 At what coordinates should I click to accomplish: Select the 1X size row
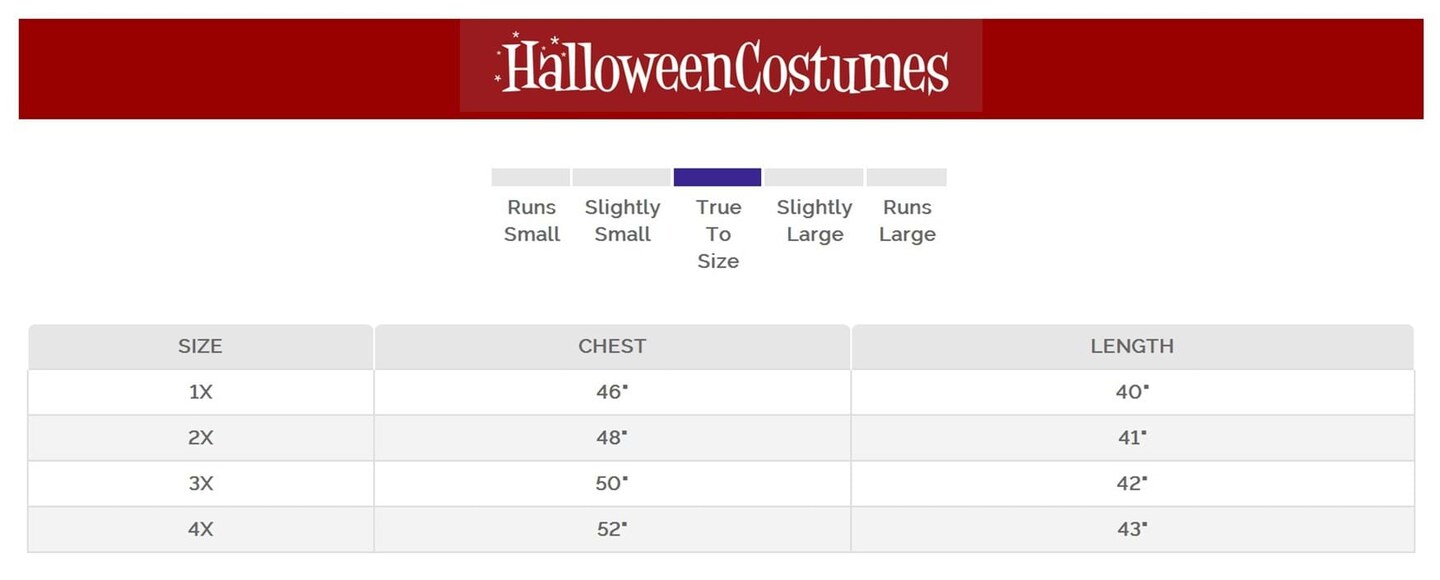(201, 392)
